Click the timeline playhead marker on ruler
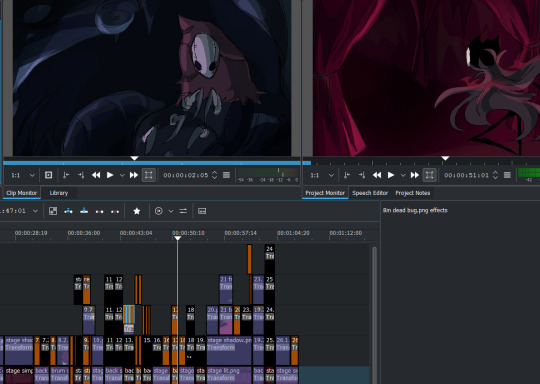540x384 pixels. (177, 238)
